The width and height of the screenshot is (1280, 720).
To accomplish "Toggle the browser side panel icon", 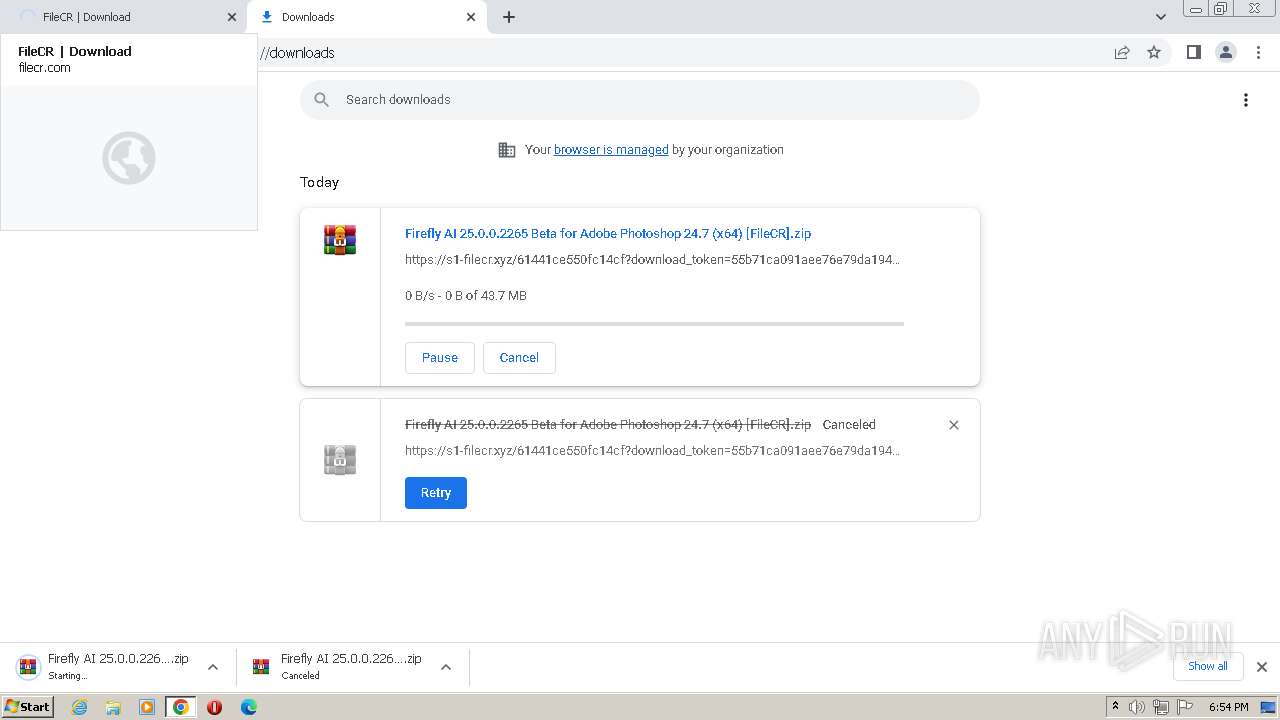I will coord(1193,52).
